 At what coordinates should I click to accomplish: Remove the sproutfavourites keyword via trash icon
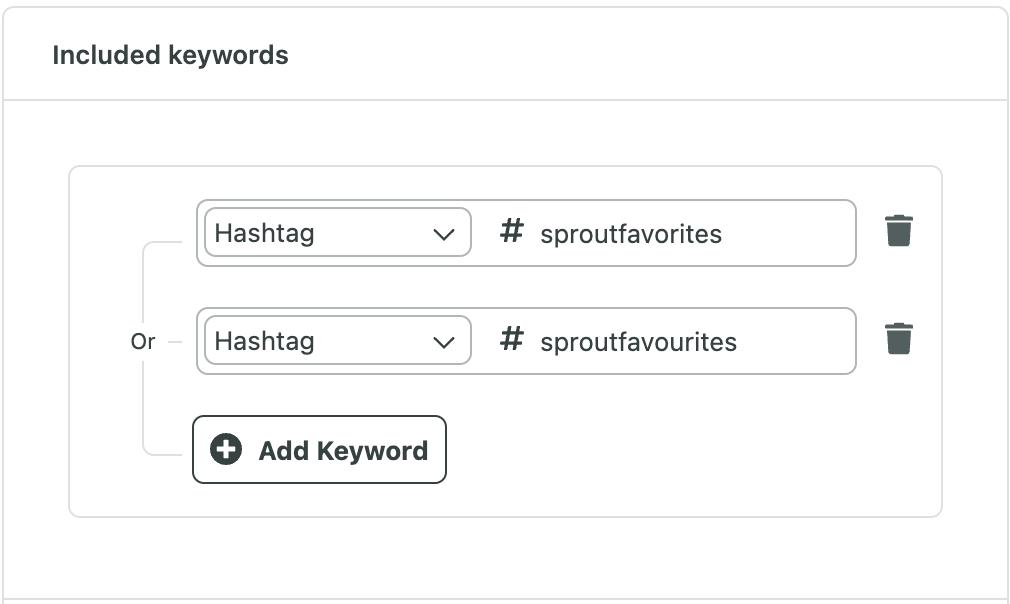pos(899,339)
